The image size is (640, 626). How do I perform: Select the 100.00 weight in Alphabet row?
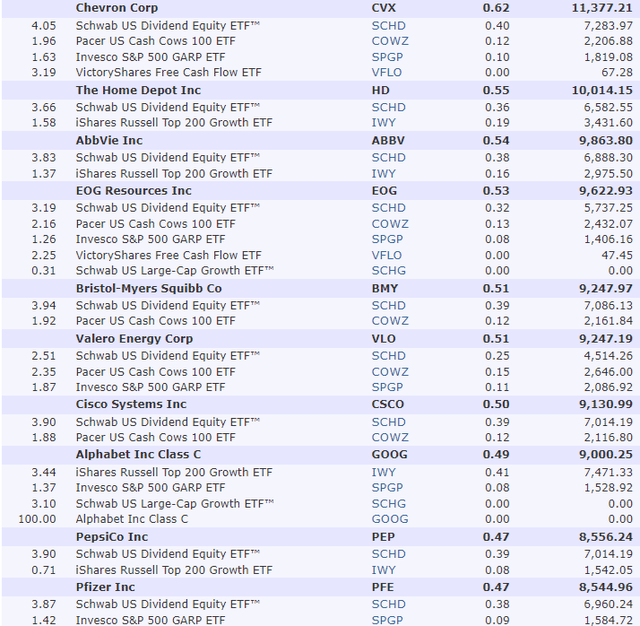pos(40,519)
